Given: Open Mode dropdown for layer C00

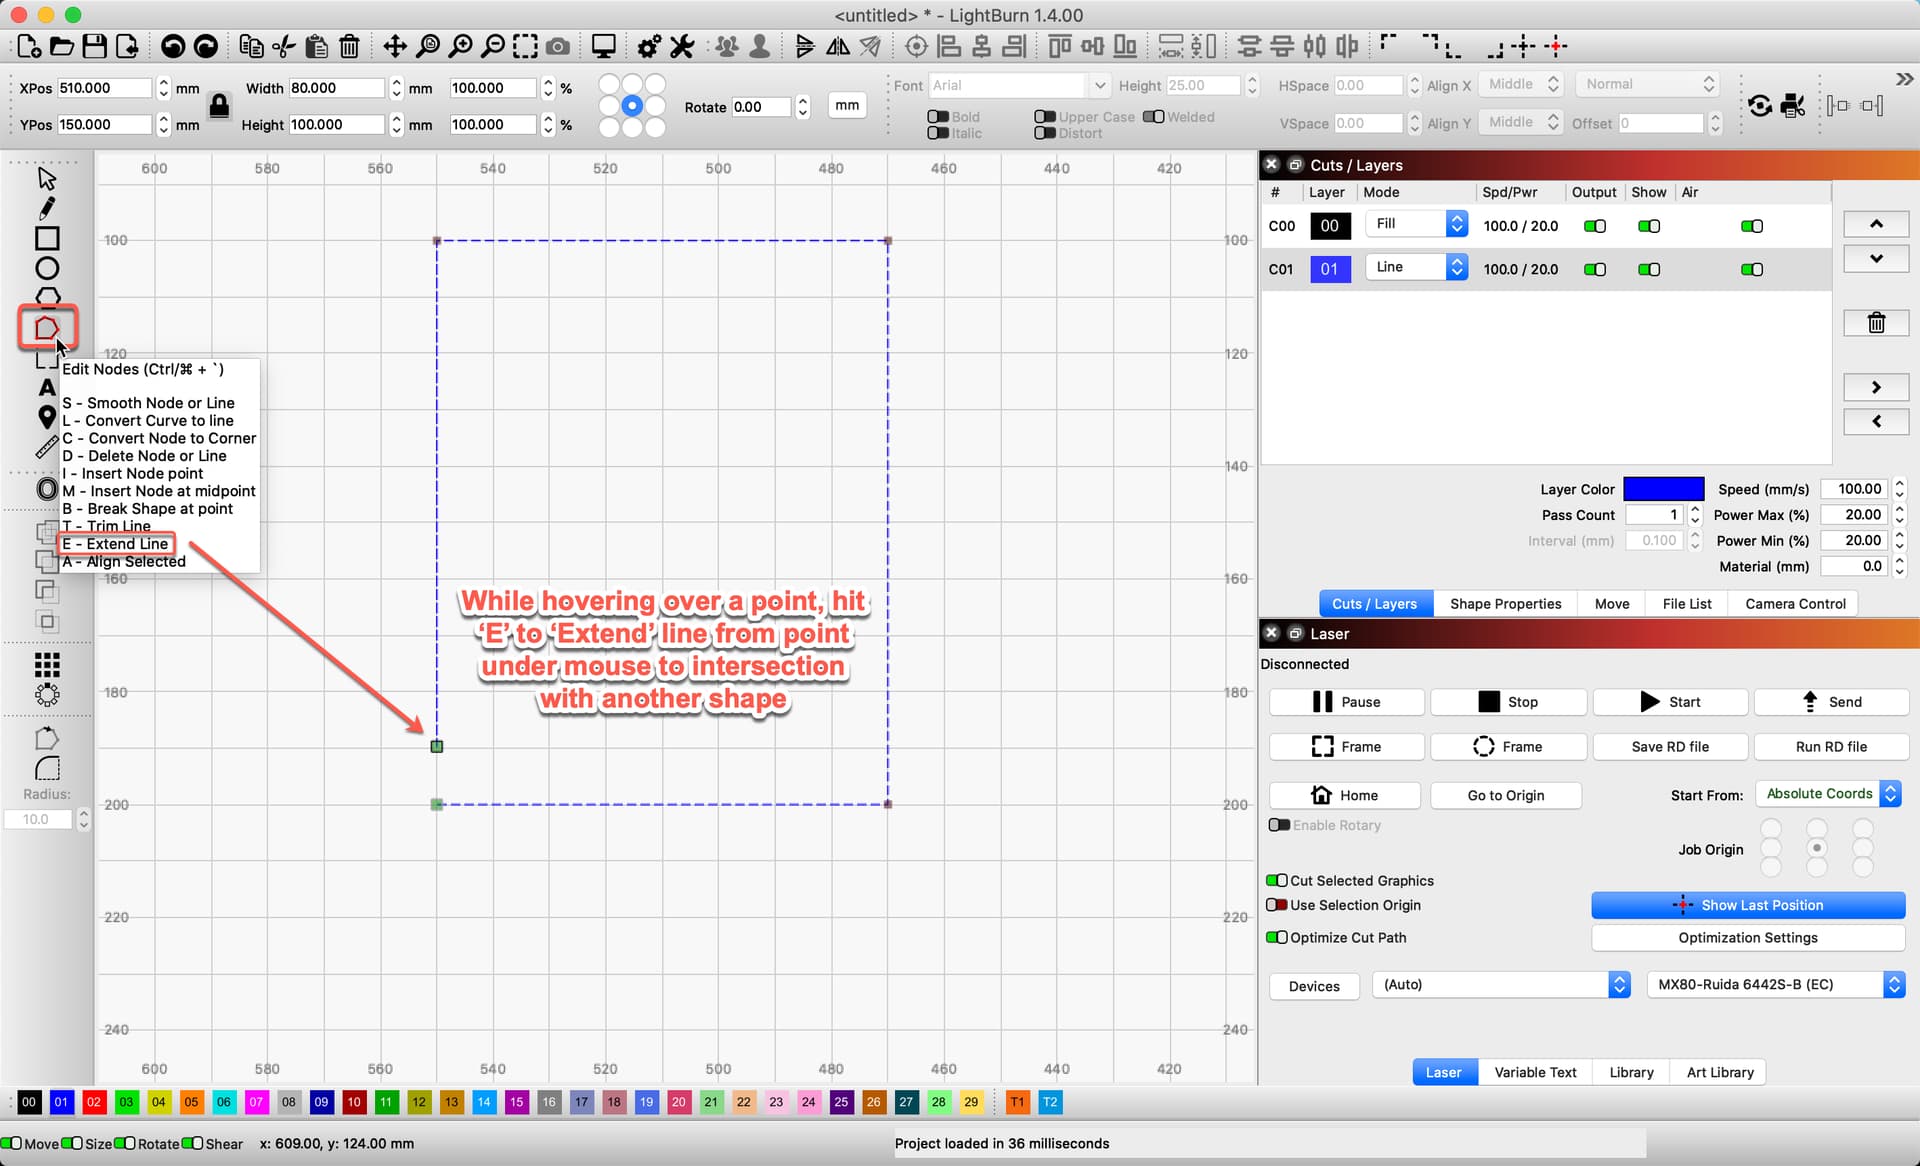Looking at the screenshot, I should point(1416,224).
